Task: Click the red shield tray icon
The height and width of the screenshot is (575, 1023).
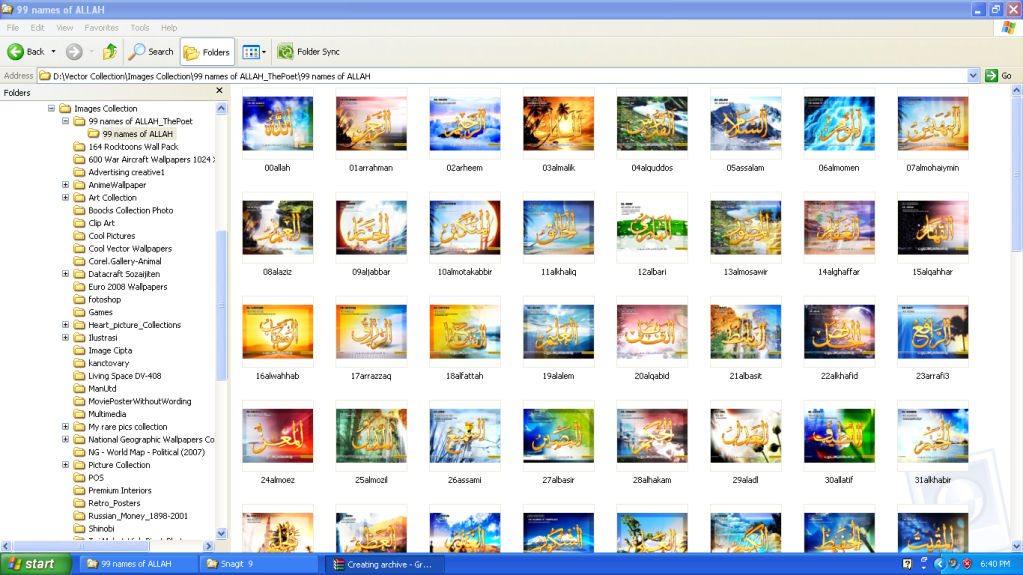Action: point(967,564)
